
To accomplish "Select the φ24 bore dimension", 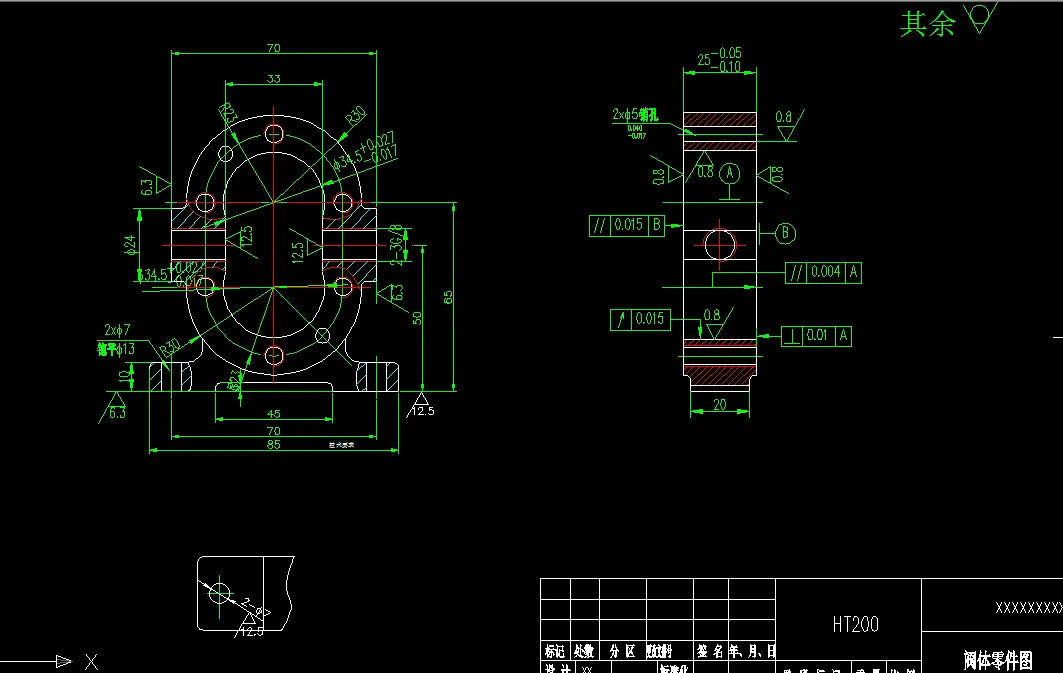I will 130,245.
